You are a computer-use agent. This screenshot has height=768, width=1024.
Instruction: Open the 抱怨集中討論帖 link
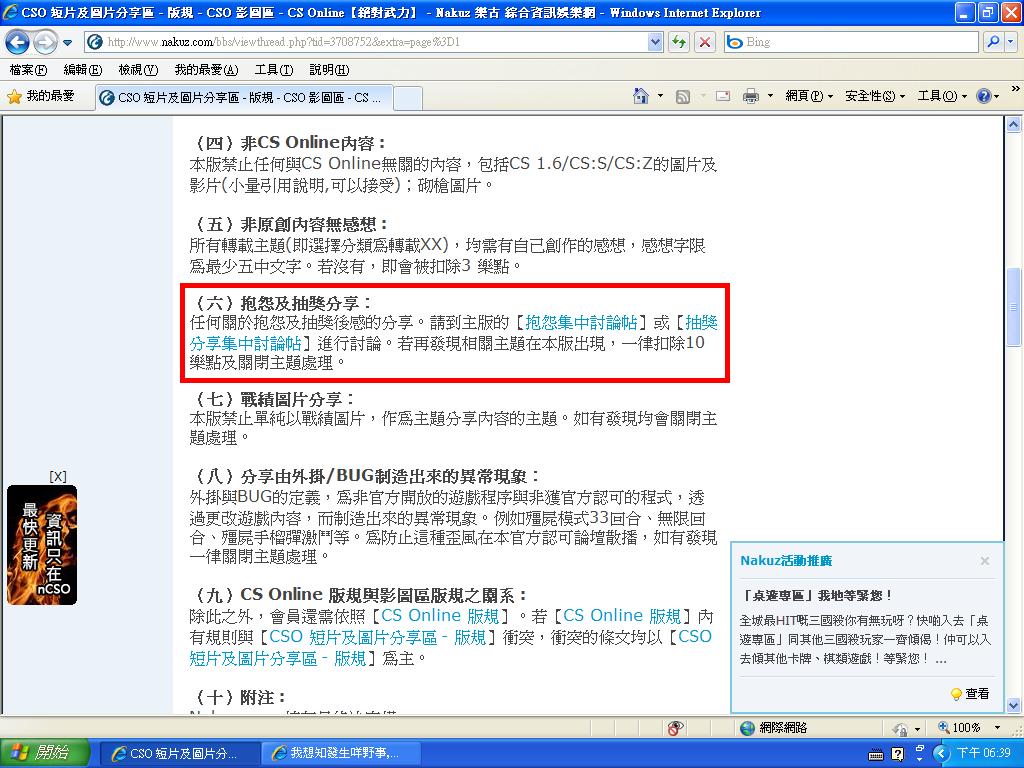click(x=581, y=323)
